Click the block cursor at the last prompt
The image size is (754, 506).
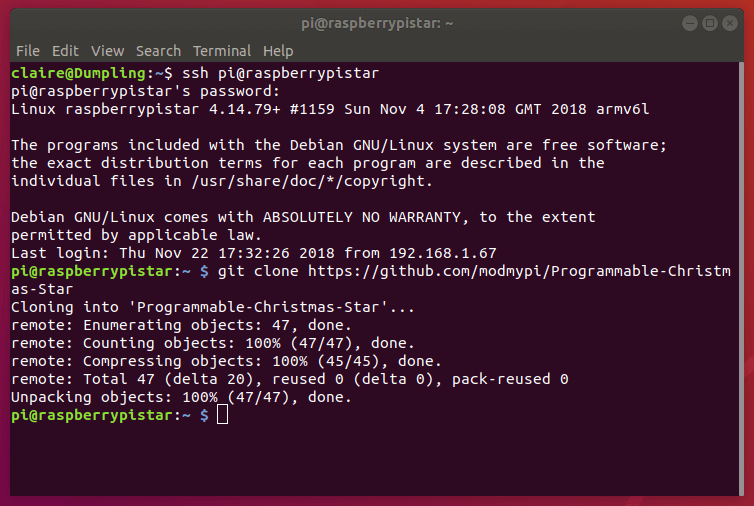(x=222, y=415)
